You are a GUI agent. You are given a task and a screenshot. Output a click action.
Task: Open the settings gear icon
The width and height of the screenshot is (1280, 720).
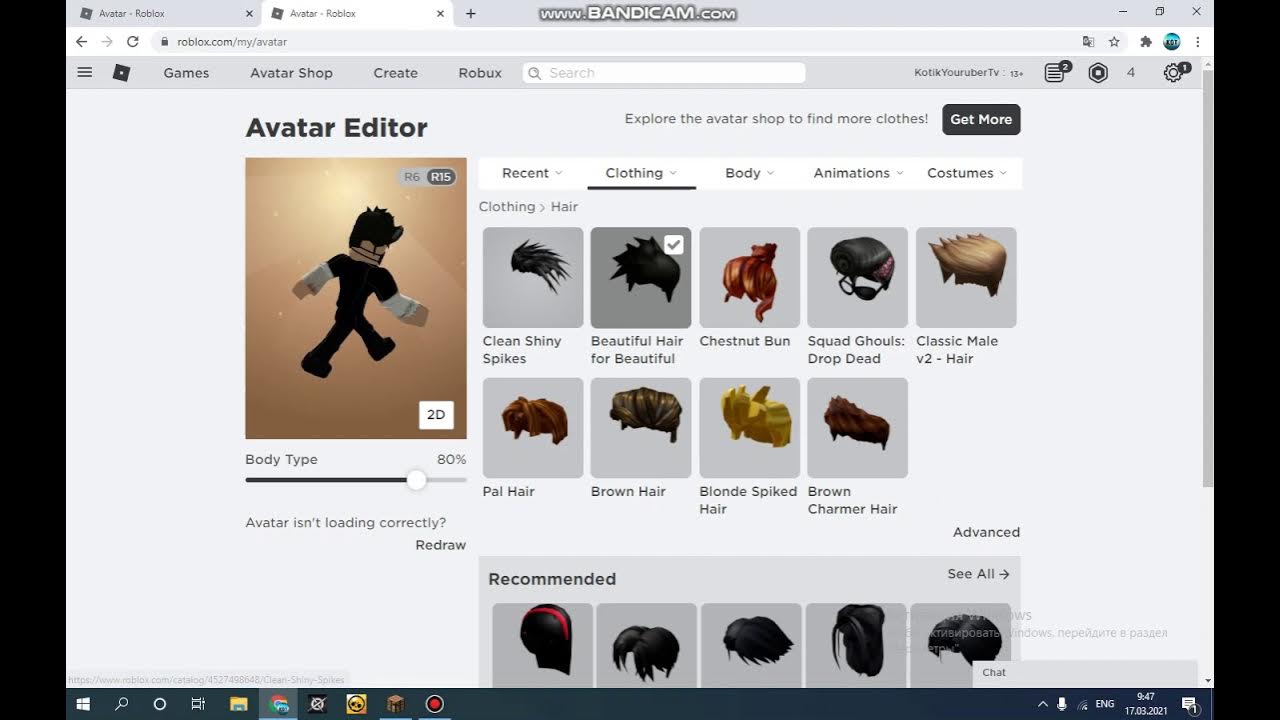pyautogui.click(x=1173, y=72)
